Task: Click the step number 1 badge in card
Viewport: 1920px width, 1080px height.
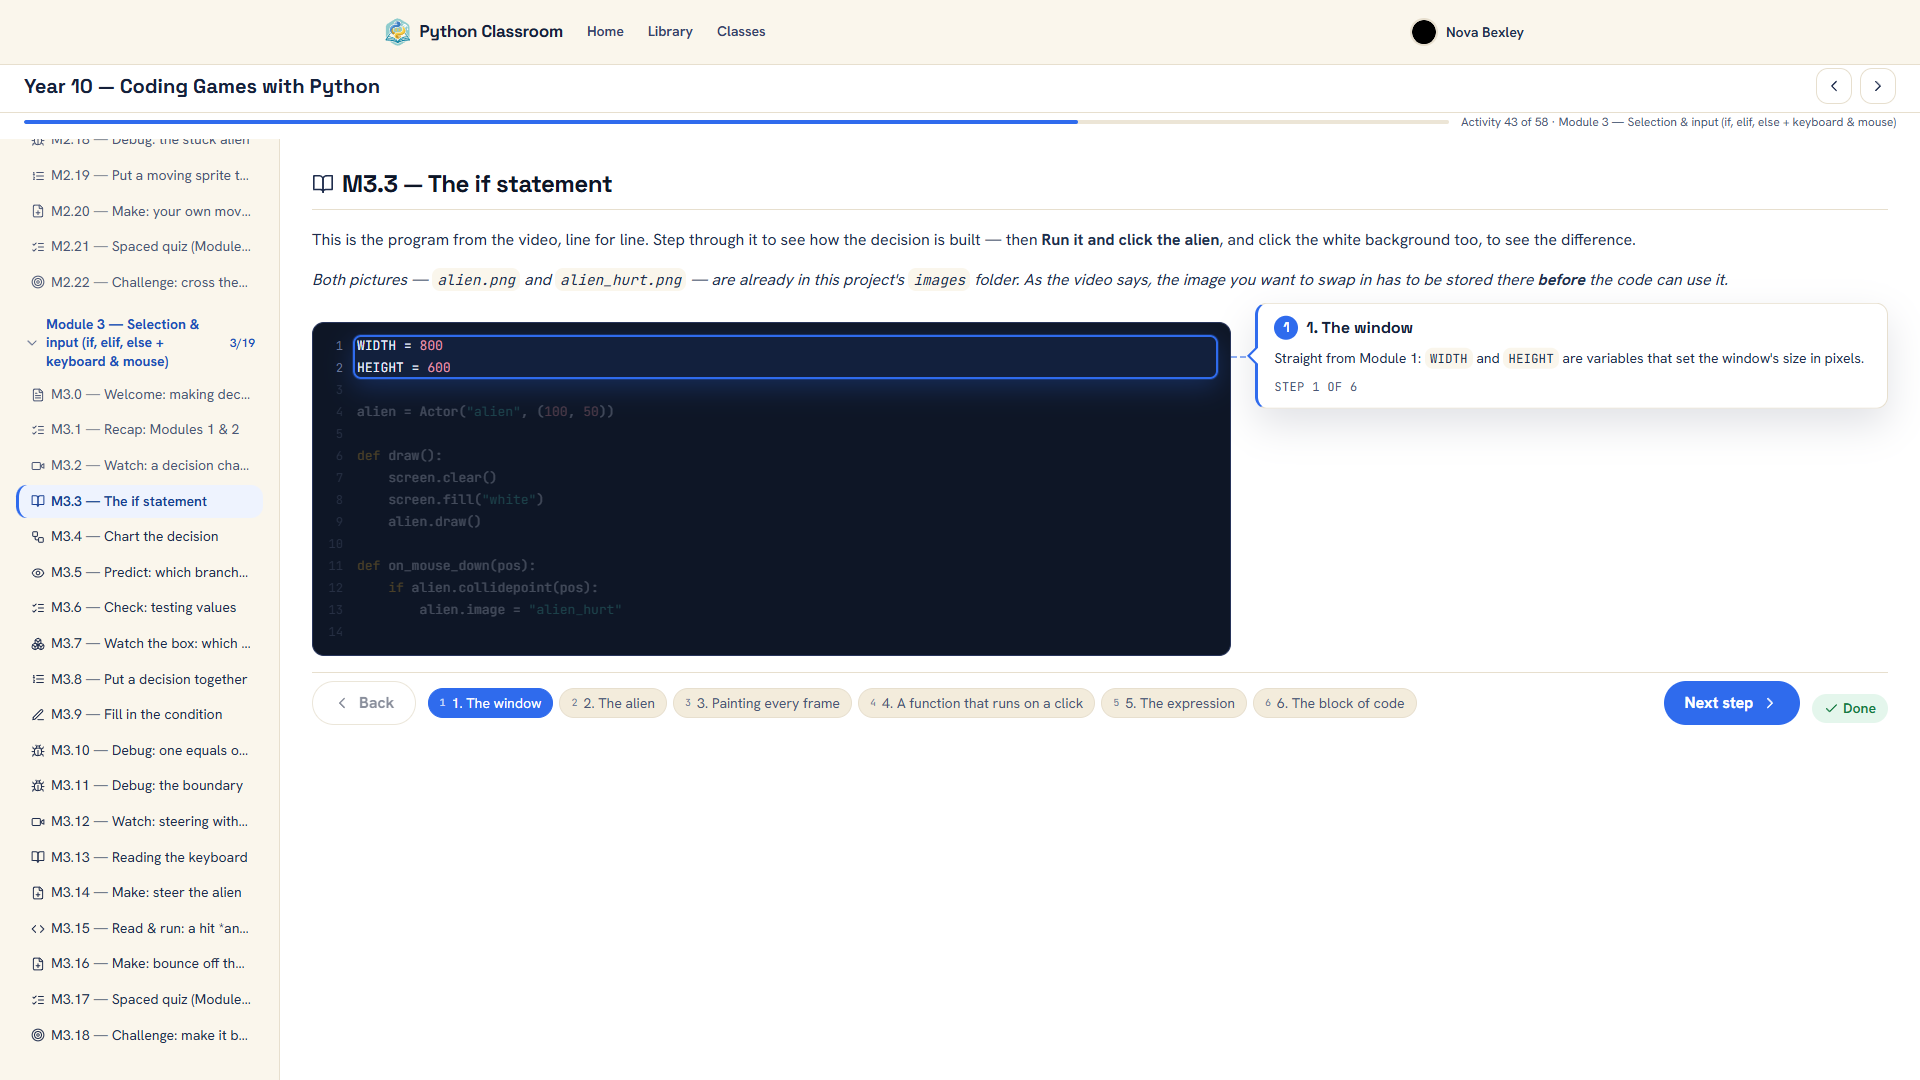Action: (1286, 328)
